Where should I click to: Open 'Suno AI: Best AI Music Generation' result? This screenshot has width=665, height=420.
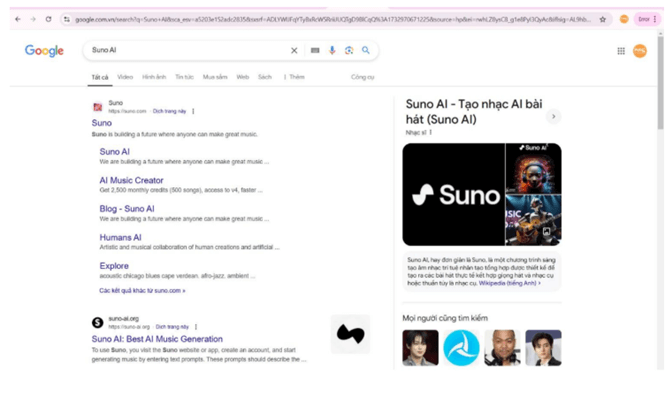click(x=157, y=339)
